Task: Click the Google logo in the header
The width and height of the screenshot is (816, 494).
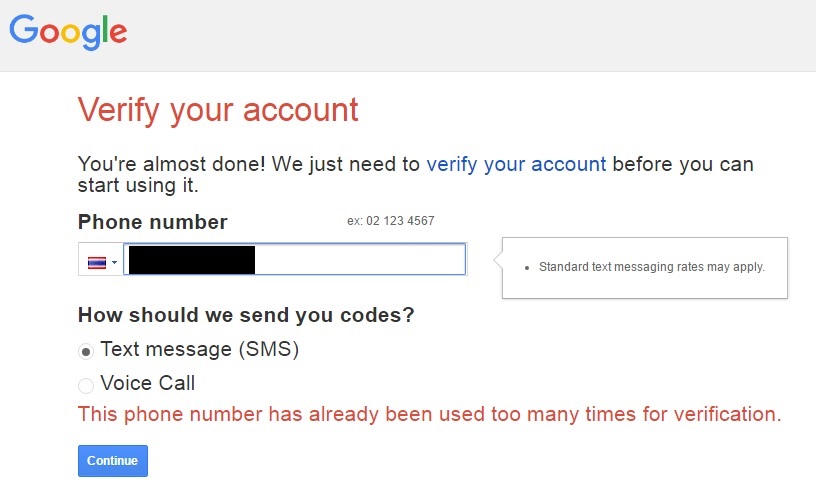Action: point(68,32)
